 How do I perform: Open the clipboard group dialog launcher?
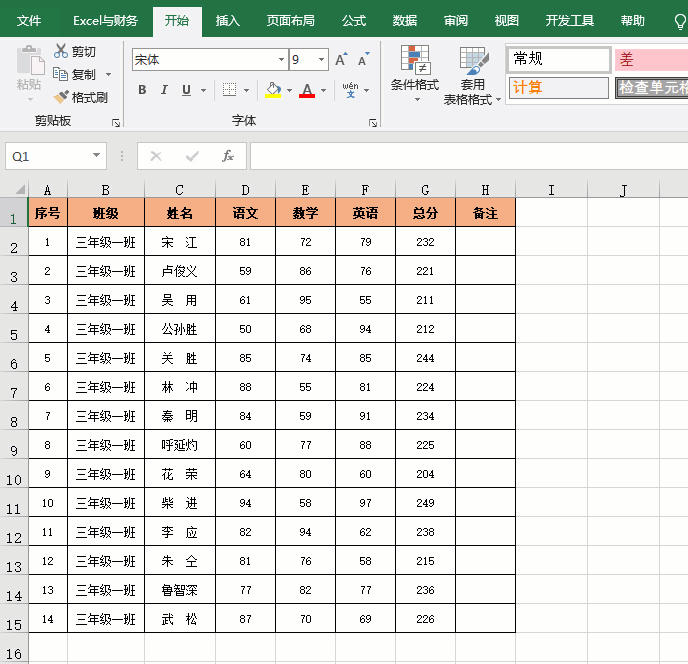(x=116, y=123)
